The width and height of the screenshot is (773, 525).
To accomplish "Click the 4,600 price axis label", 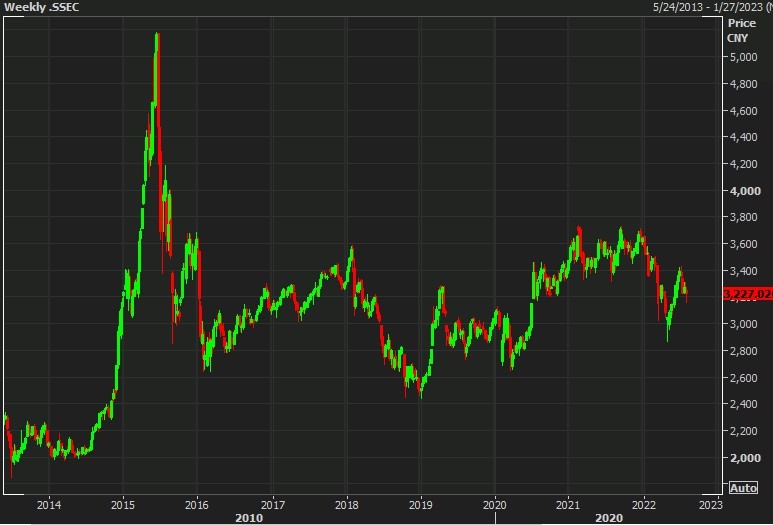I will pos(743,111).
